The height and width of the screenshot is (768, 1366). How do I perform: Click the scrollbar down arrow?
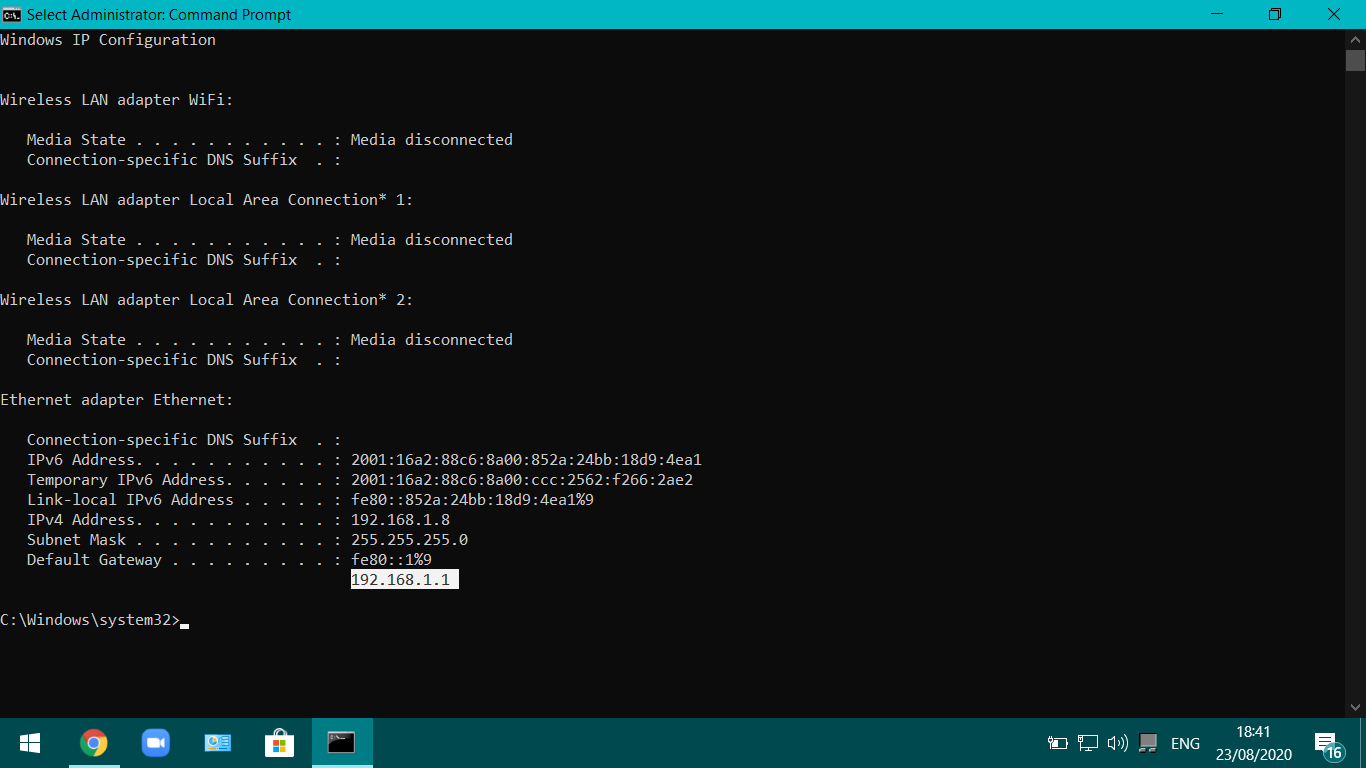pyautogui.click(x=1355, y=708)
